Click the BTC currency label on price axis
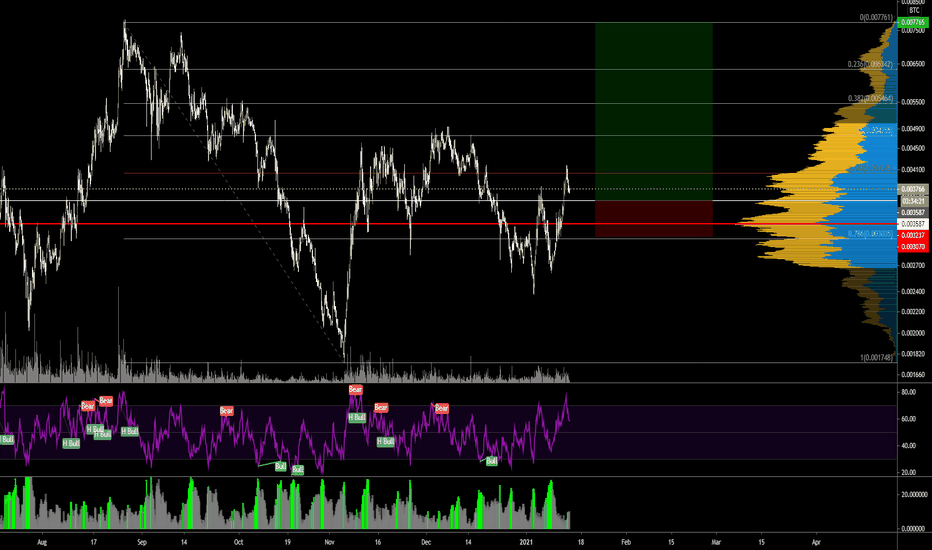This screenshot has height=550, width=932. click(914, 10)
